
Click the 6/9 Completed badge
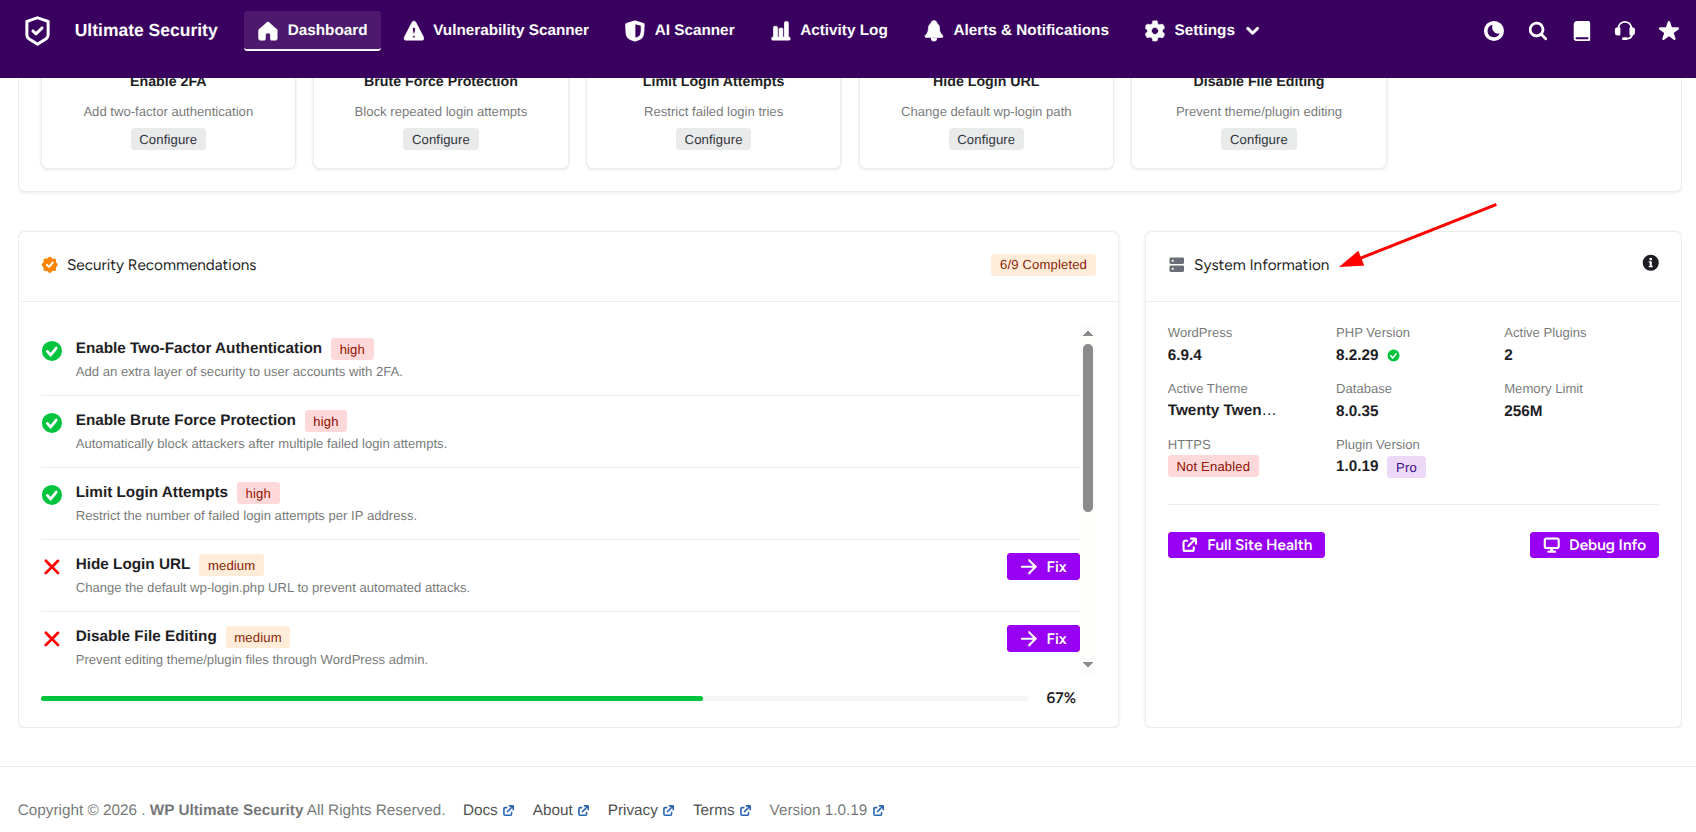click(1043, 265)
